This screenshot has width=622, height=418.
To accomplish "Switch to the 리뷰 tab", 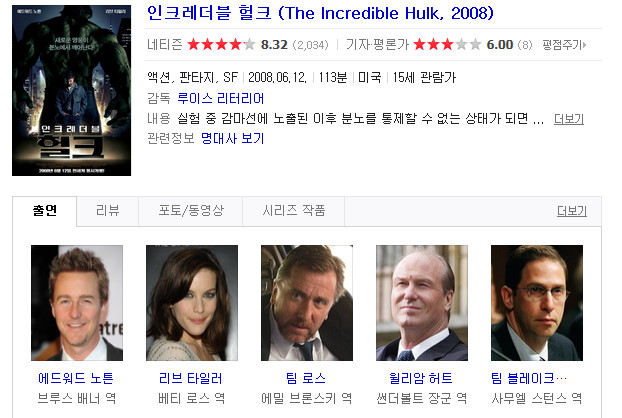I will point(108,211).
